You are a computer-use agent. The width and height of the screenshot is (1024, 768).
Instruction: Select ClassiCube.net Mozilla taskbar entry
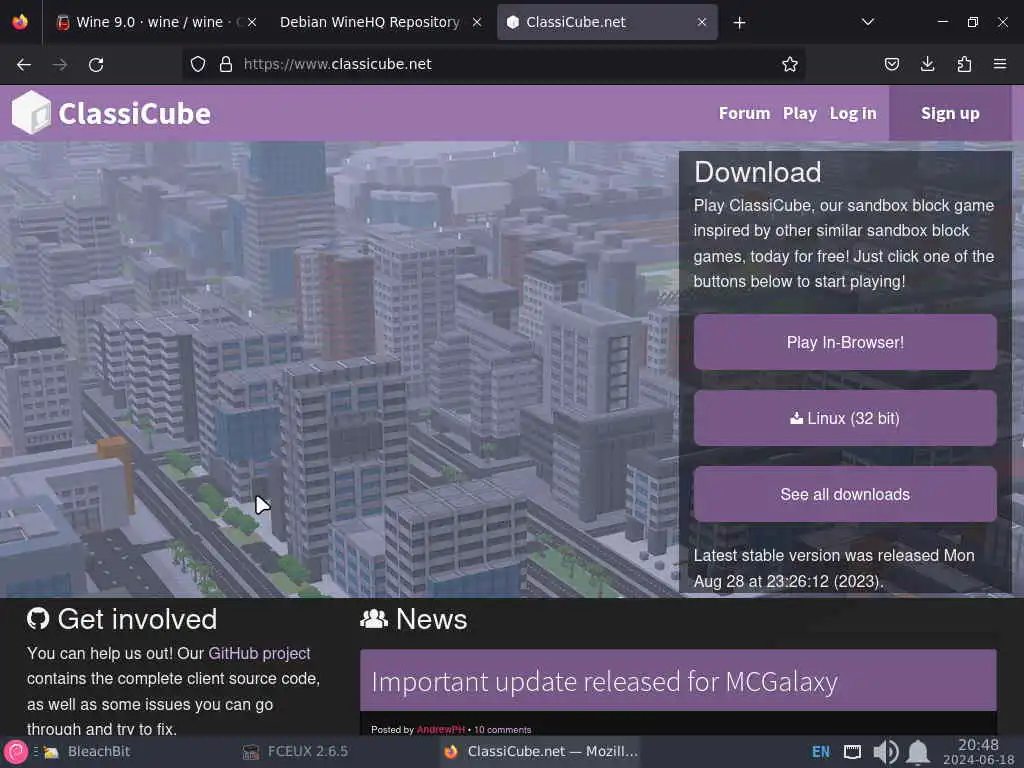click(x=540, y=752)
